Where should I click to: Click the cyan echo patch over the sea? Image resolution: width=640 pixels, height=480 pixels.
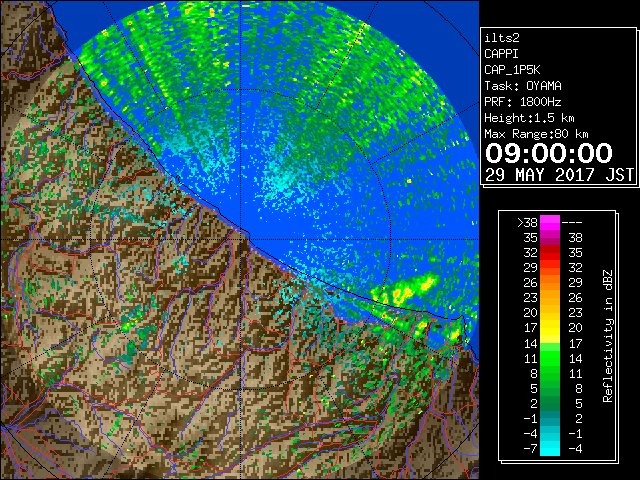point(282,180)
